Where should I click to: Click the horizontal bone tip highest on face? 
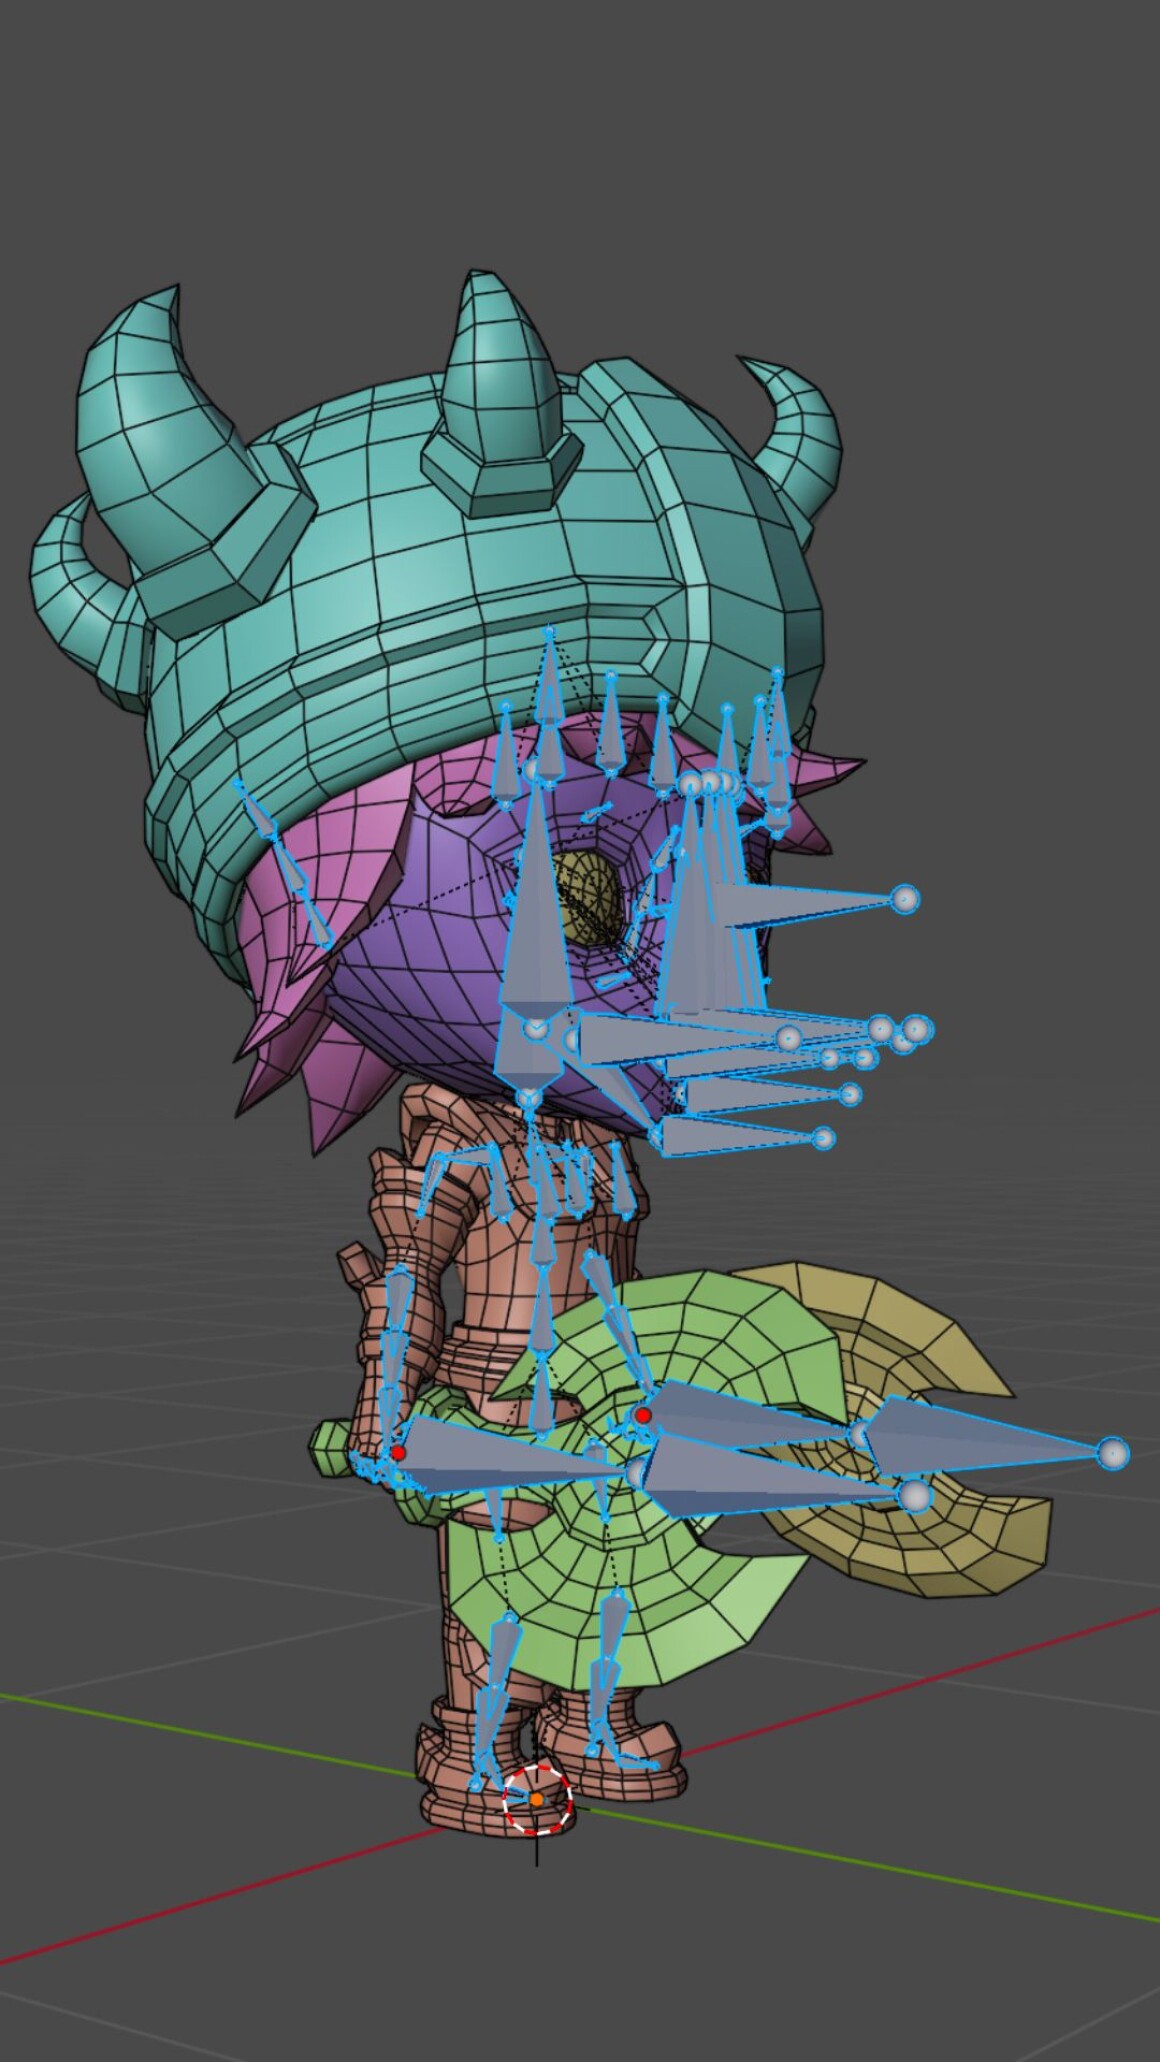[x=904, y=899]
